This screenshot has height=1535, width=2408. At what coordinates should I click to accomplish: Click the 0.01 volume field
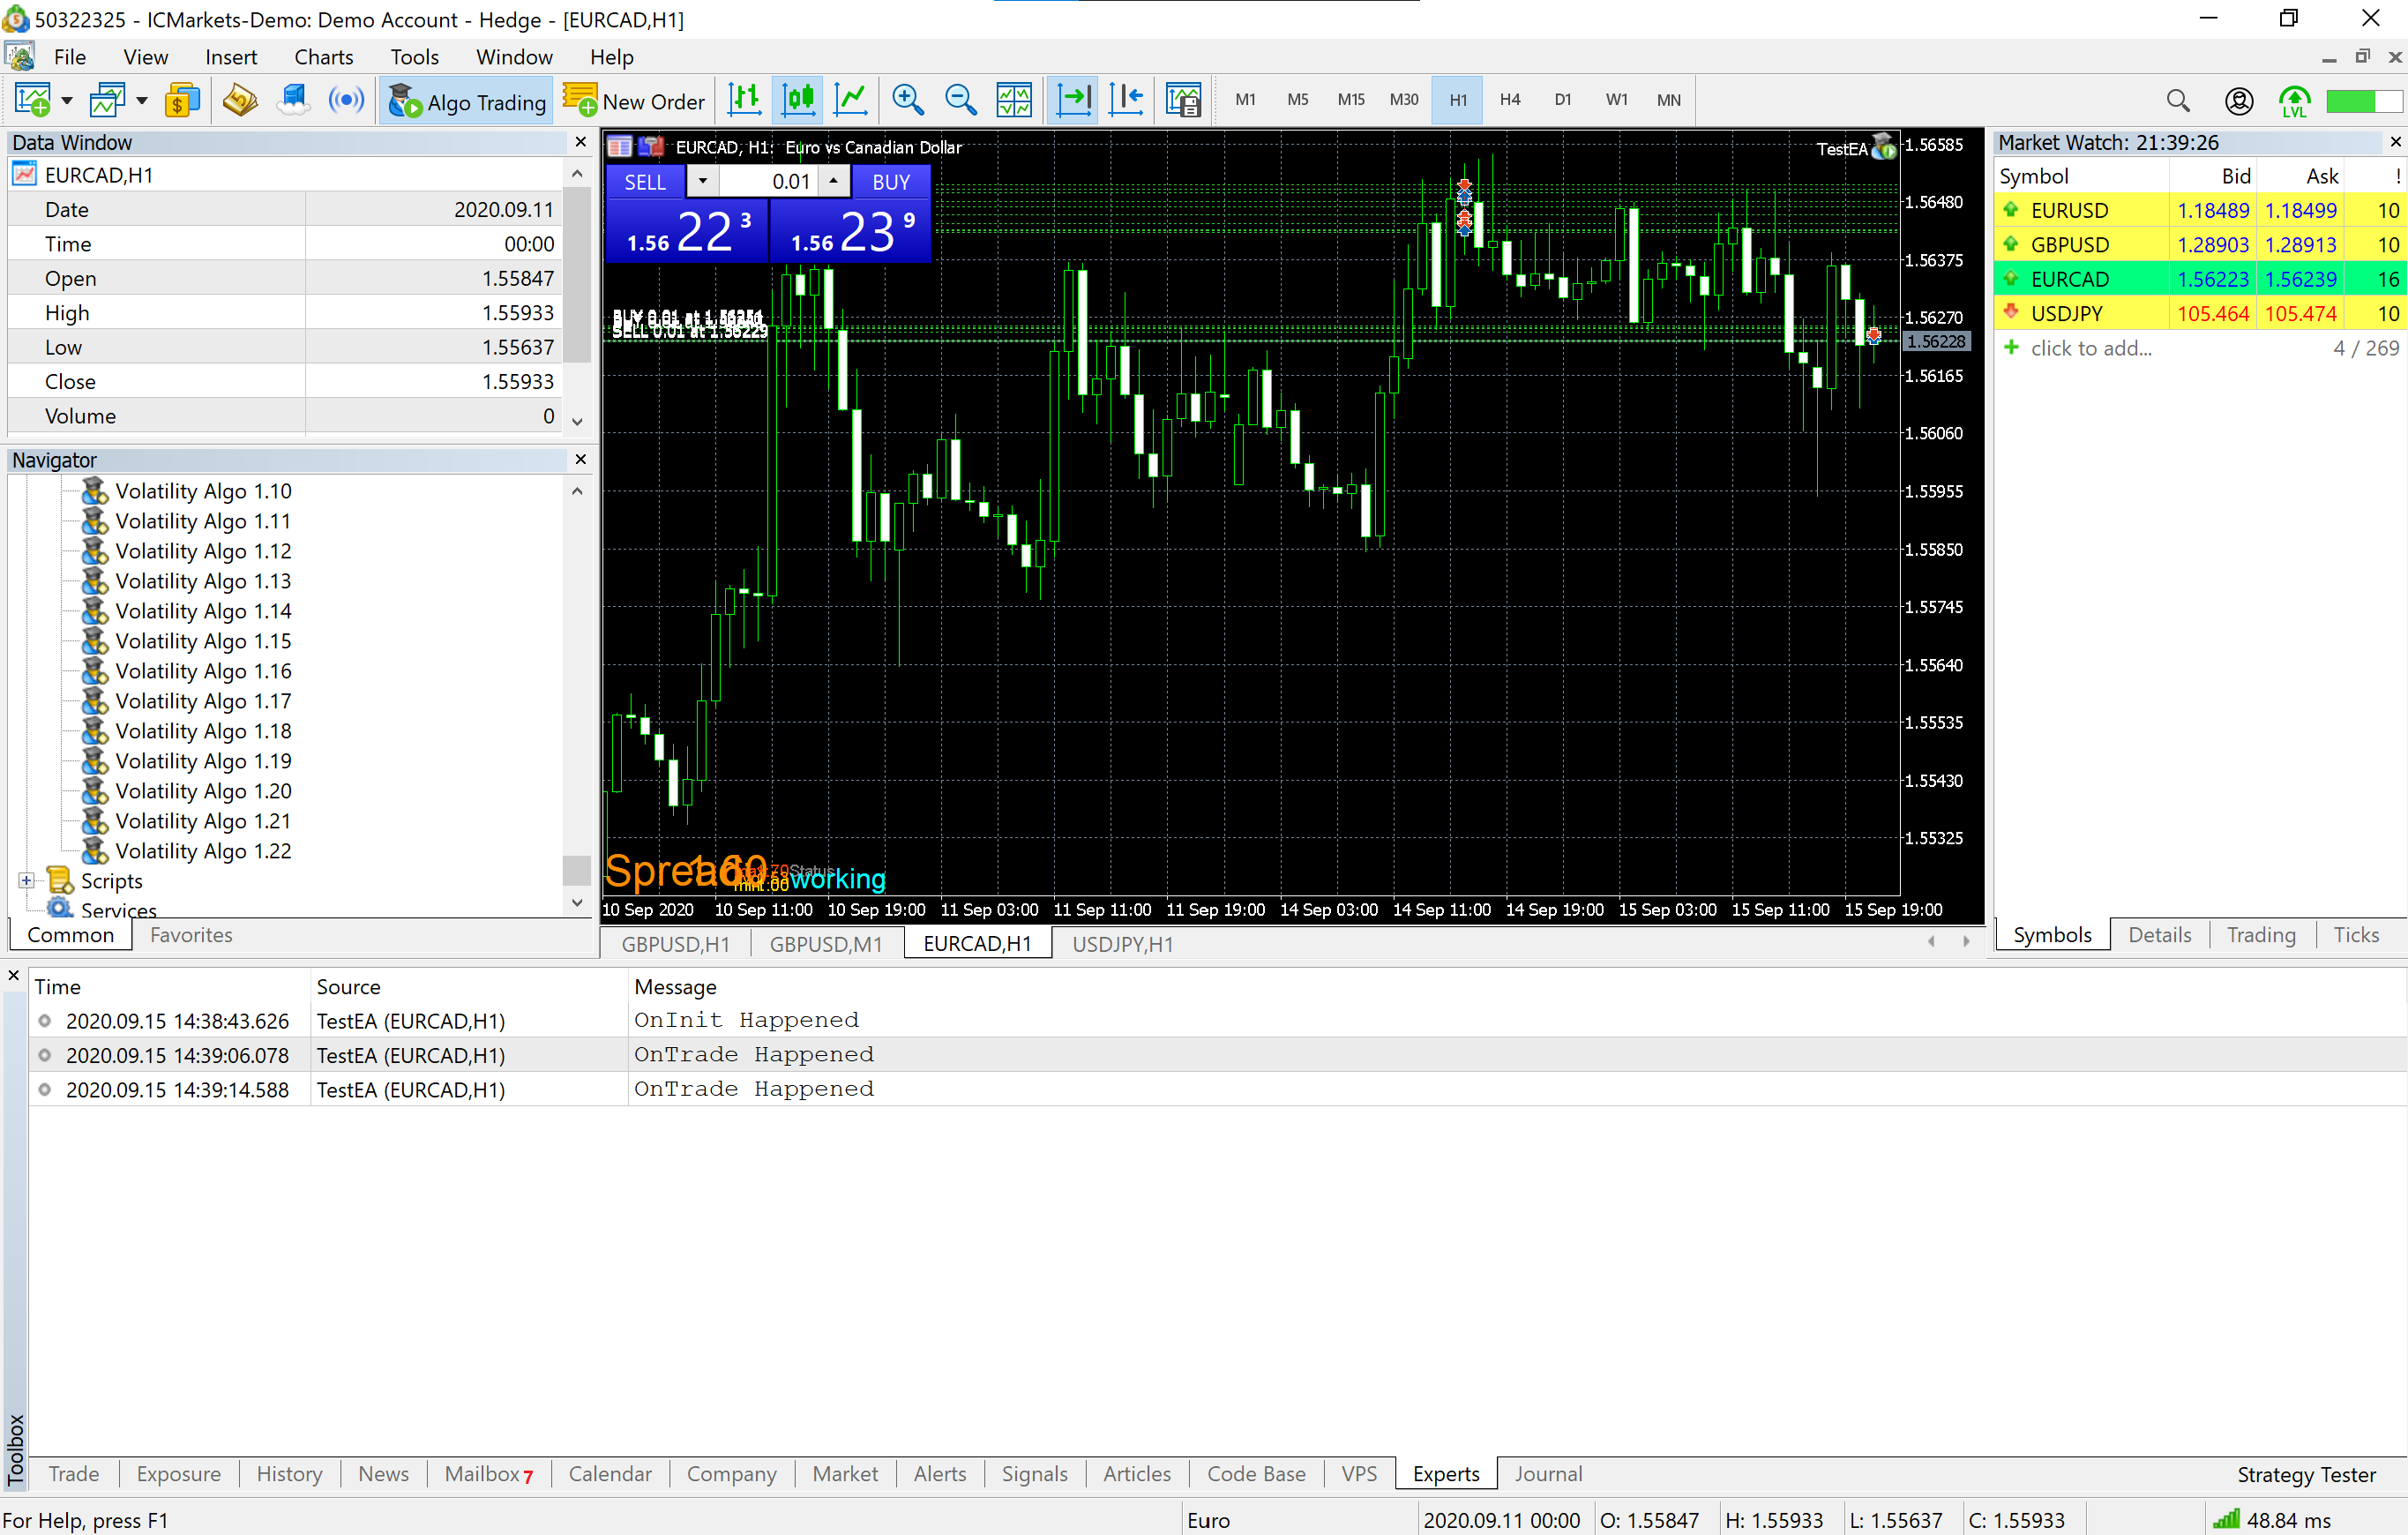[x=768, y=182]
